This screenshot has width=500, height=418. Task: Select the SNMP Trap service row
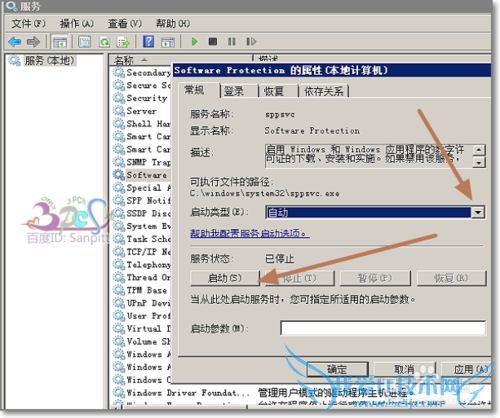click(142, 162)
